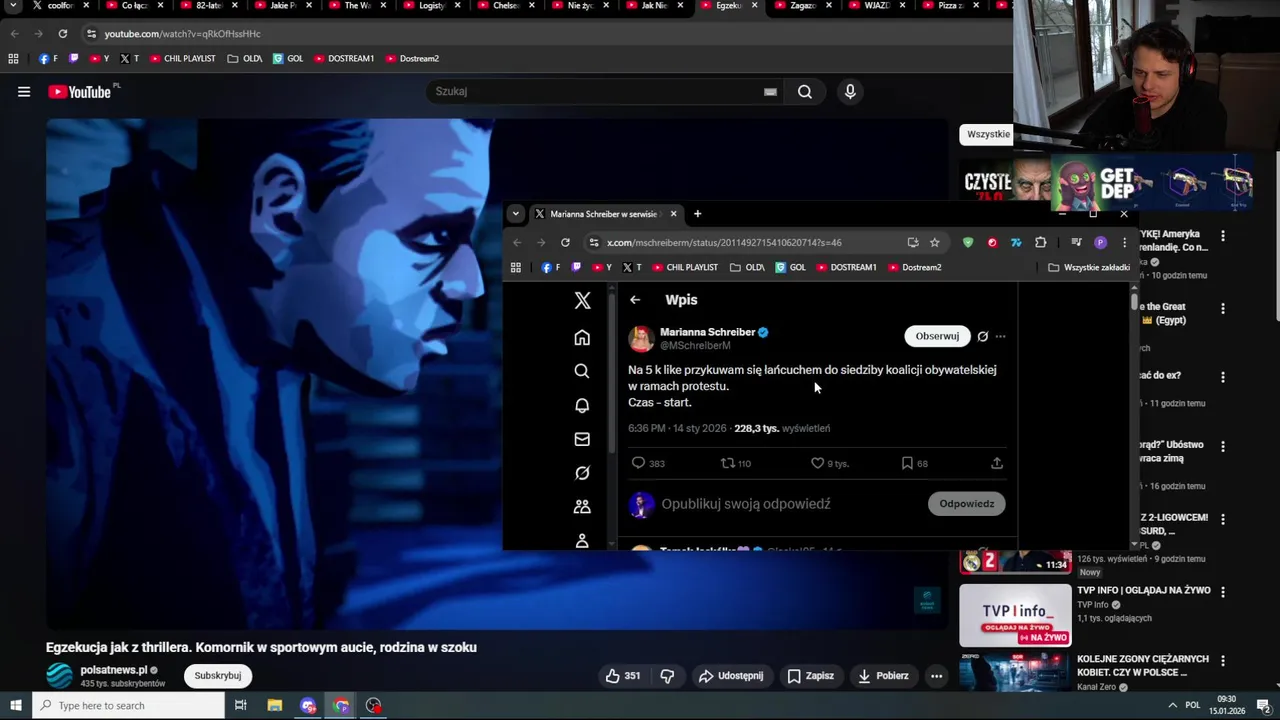Open a new tab in the X window
1280x720 pixels.
click(697, 214)
